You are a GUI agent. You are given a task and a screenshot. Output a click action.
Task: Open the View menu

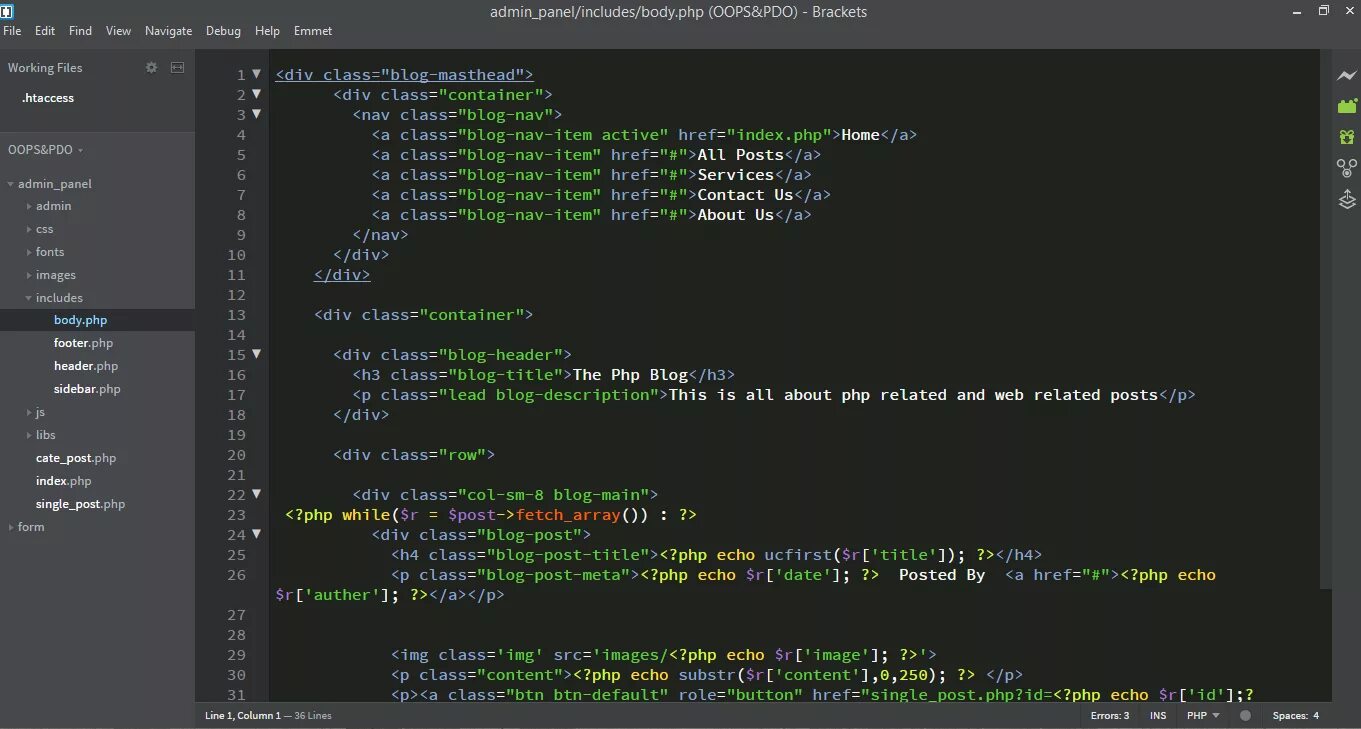(118, 31)
